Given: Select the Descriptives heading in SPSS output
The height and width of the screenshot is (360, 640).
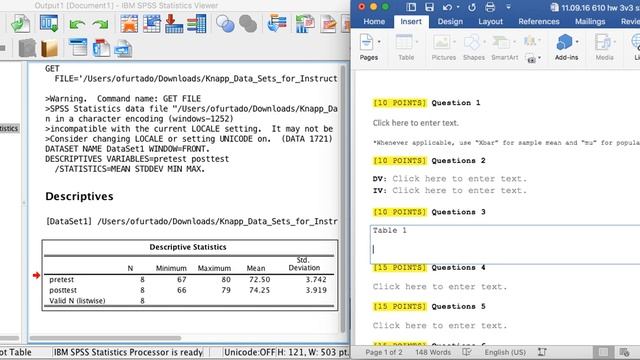Looking at the screenshot, I should [79, 196].
